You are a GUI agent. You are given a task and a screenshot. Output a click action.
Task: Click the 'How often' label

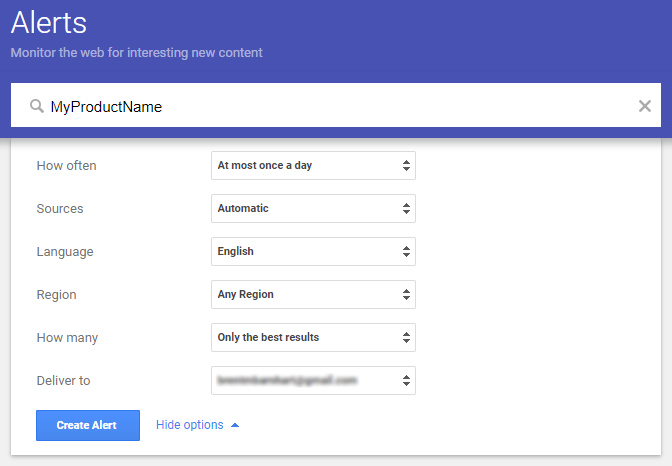pos(66,166)
